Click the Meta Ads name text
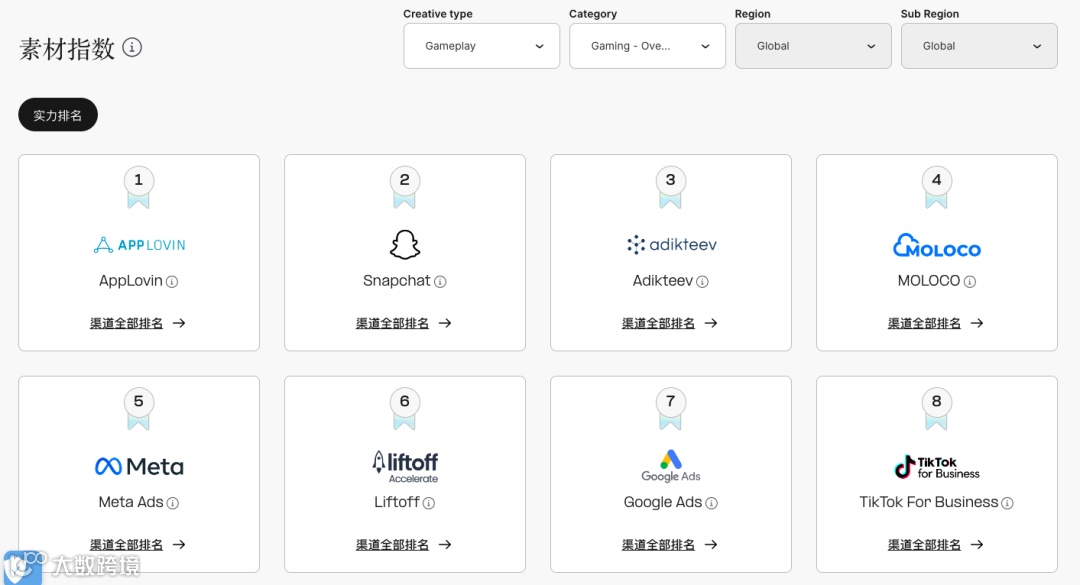The width and height of the screenshot is (1080, 585). (x=131, y=502)
